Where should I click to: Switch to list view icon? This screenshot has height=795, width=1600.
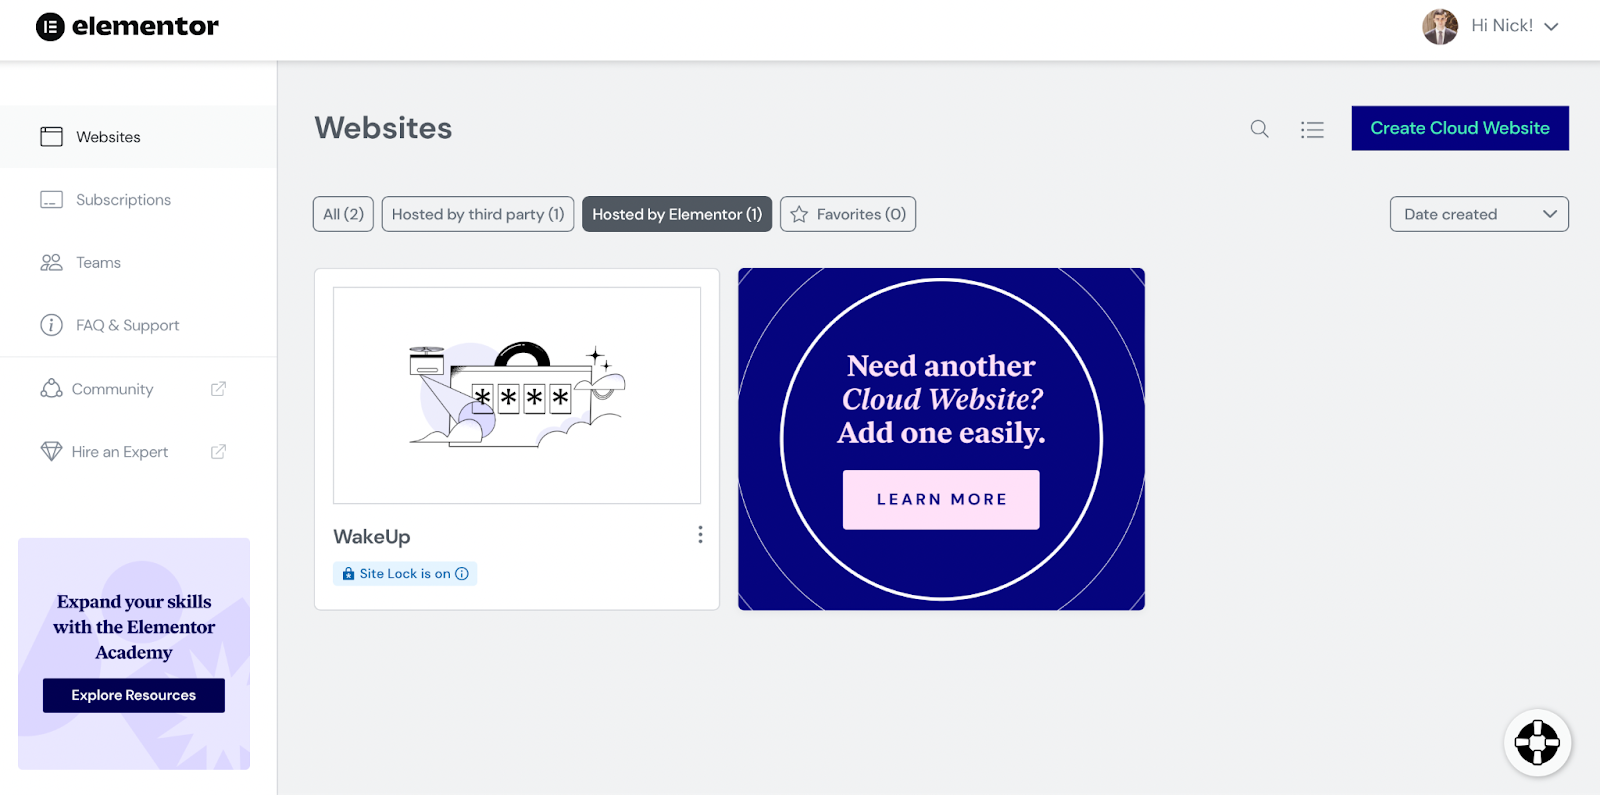tap(1312, 129)
